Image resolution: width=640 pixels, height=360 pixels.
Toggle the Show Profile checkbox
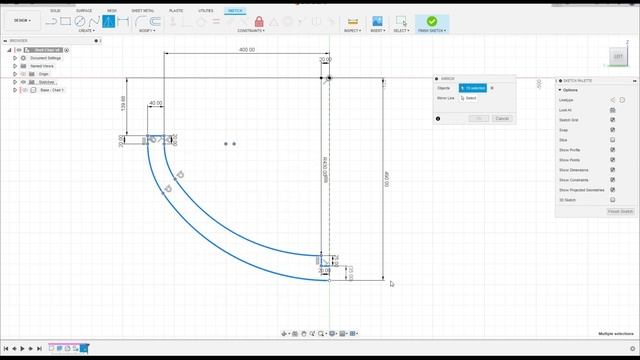pyautogui.click(x=613, y=150)
